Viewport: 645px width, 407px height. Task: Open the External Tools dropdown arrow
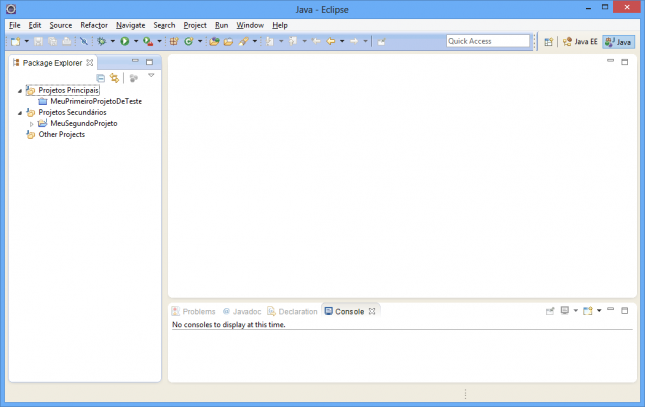point(160,41)
